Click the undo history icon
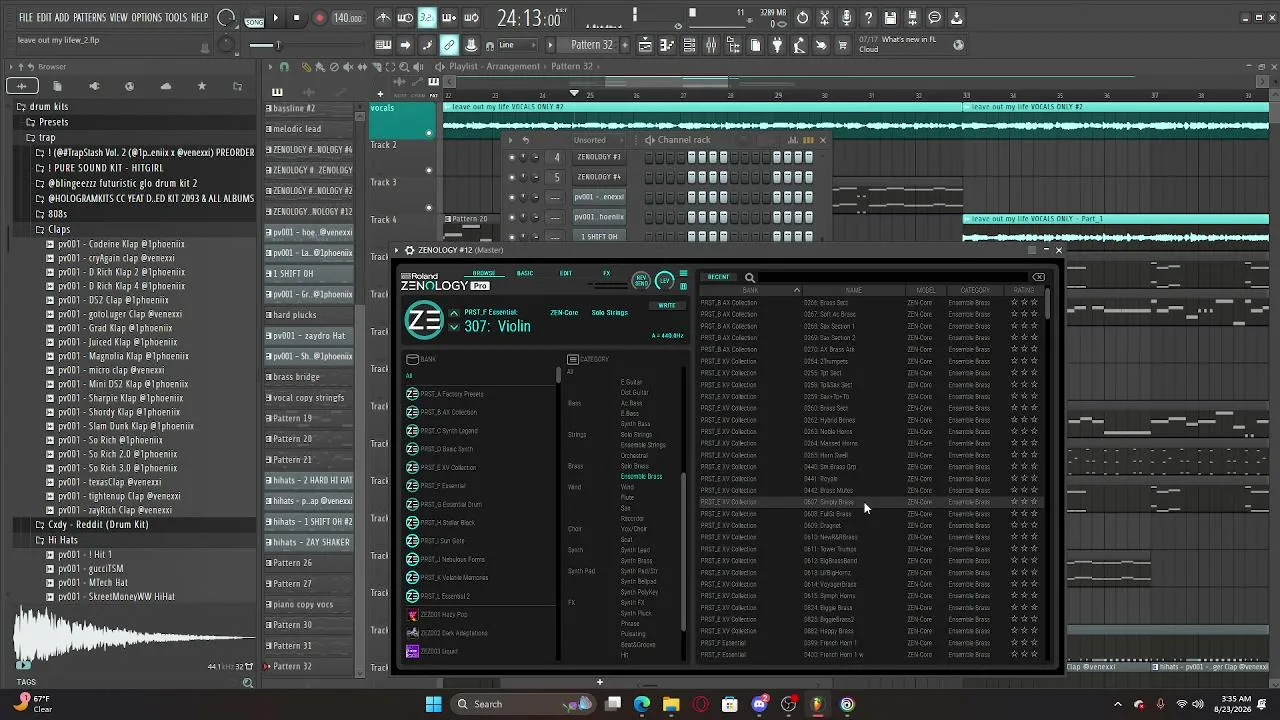 802,18
